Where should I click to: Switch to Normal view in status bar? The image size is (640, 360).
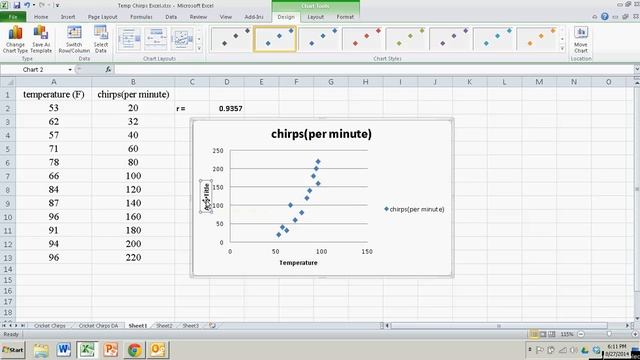(x=534, y=334)
